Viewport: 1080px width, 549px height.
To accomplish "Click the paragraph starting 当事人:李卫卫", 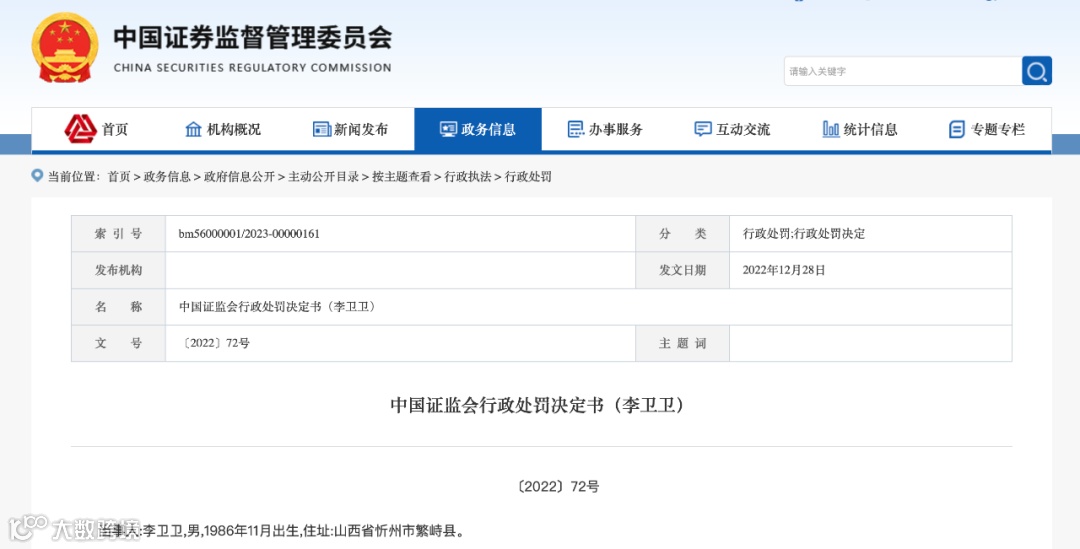I will coord(282,530).
